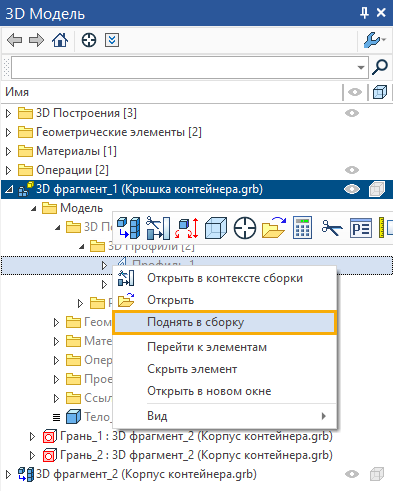Open the Вид submenu
This screenshot has width=393, height=491.
[x=225, y=416]
